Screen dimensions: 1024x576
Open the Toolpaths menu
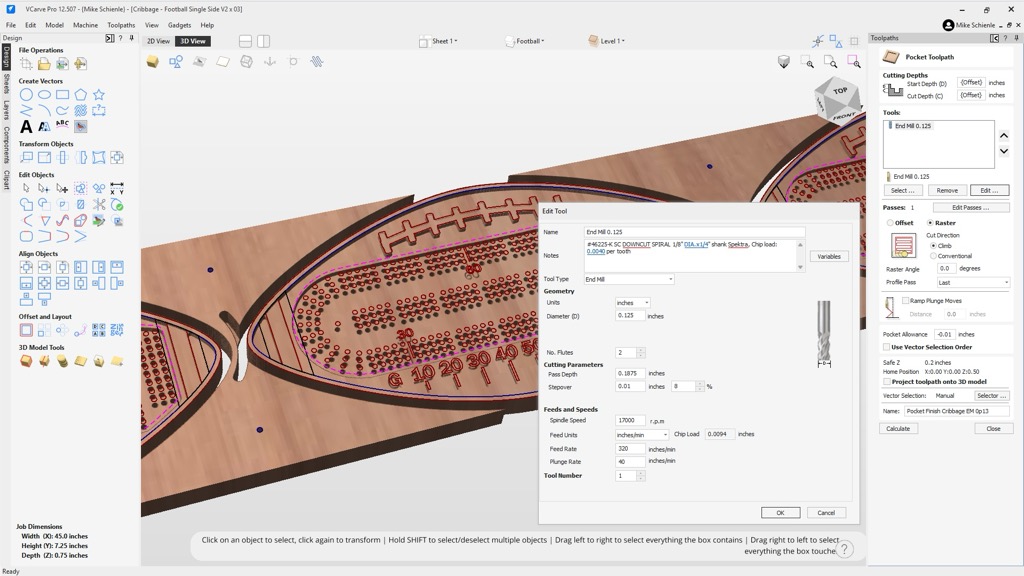(121, 25)
